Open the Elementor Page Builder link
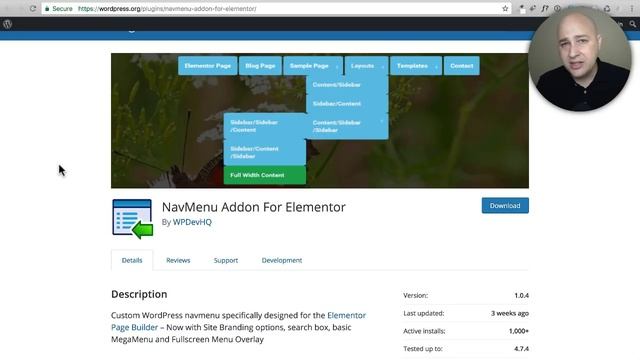The width and height of the screenshot is (640, 360). (x=238, y=321)
